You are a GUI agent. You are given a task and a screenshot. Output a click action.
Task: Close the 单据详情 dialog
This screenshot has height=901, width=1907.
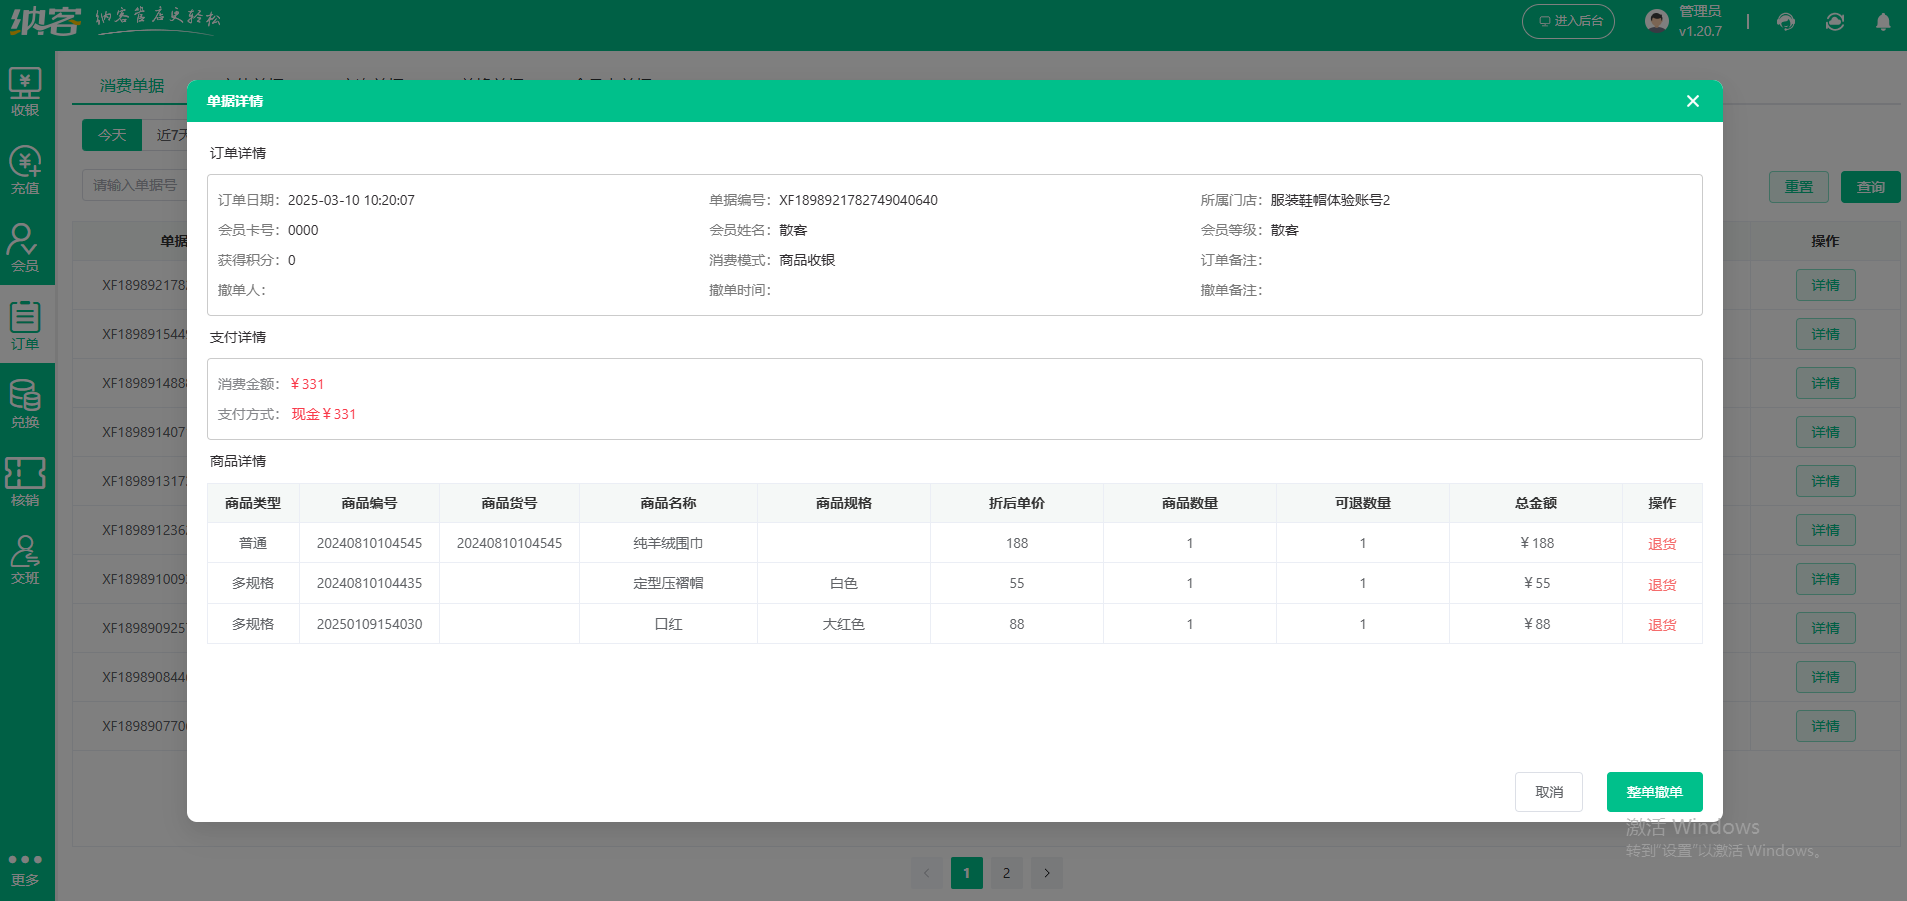point(1692,101)
